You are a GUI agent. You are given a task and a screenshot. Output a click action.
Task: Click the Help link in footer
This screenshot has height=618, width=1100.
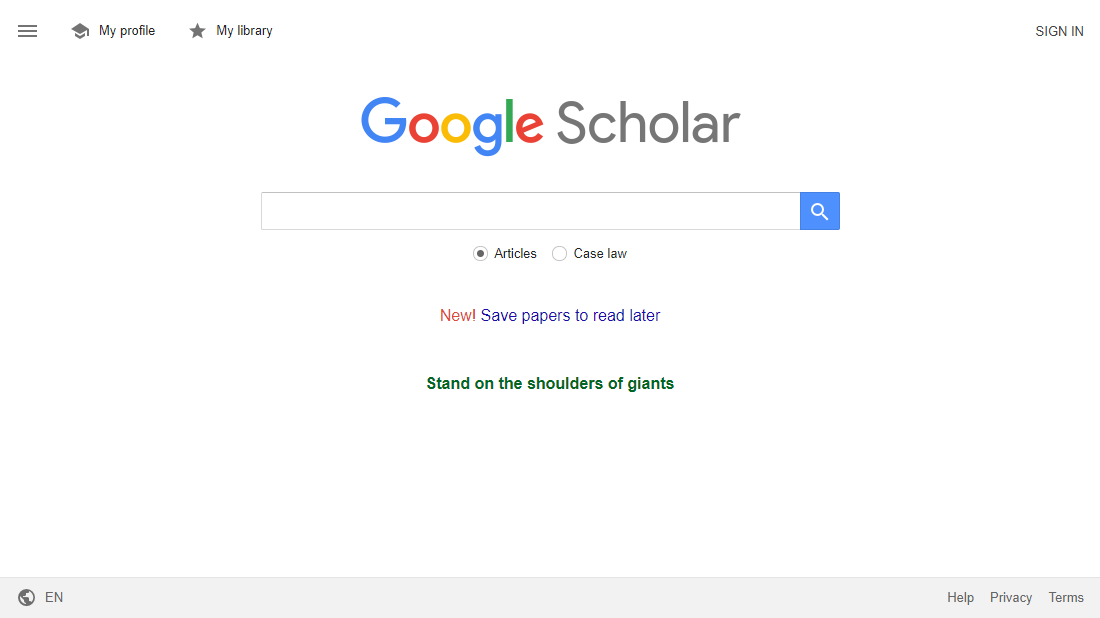960,597
